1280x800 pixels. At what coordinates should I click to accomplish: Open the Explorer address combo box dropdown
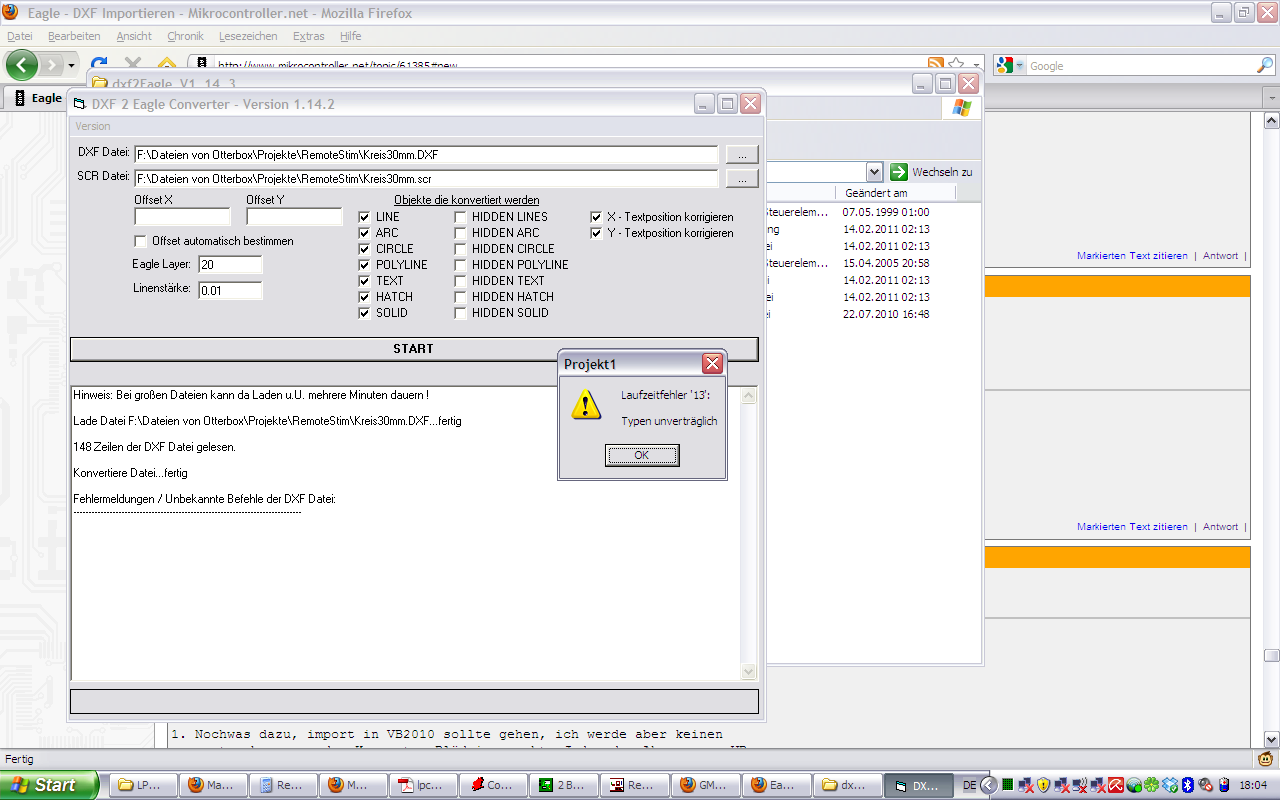874,172
